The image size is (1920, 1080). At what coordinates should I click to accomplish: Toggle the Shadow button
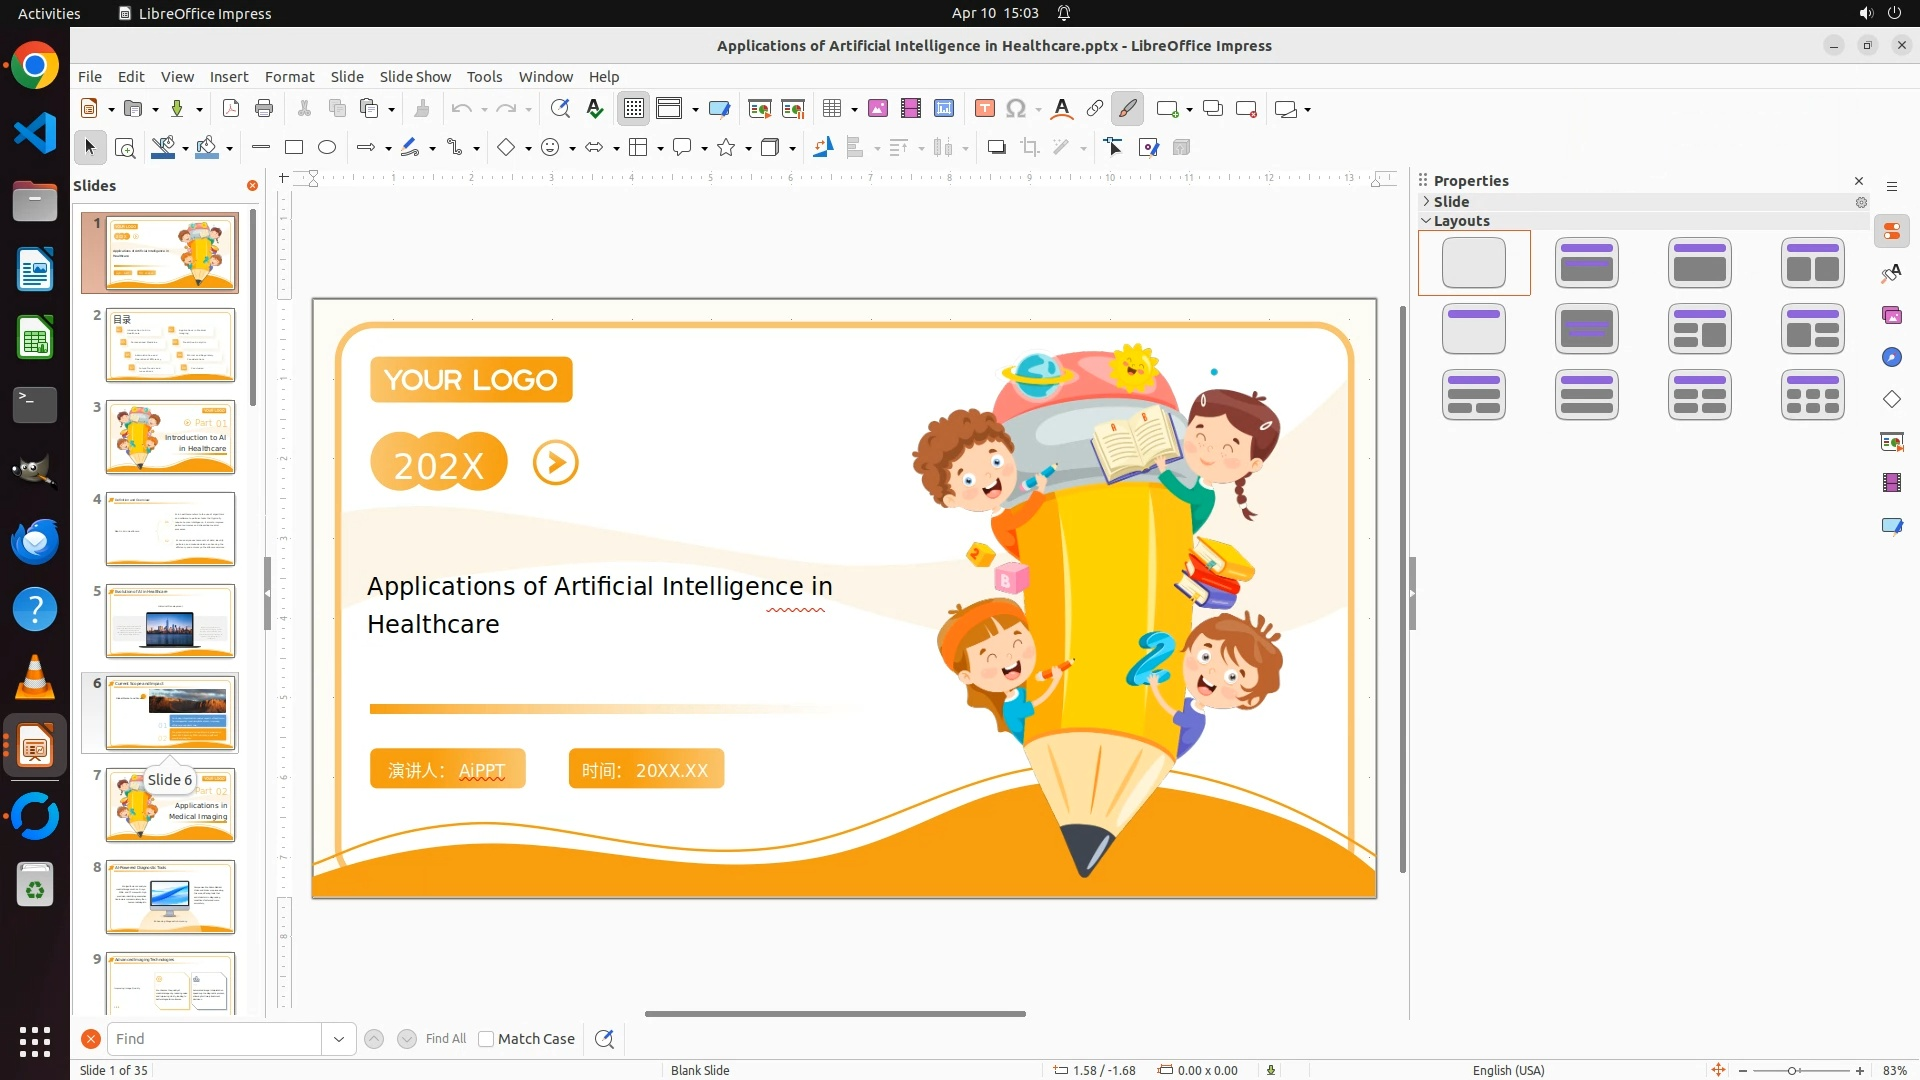click(x=996, y=148)
